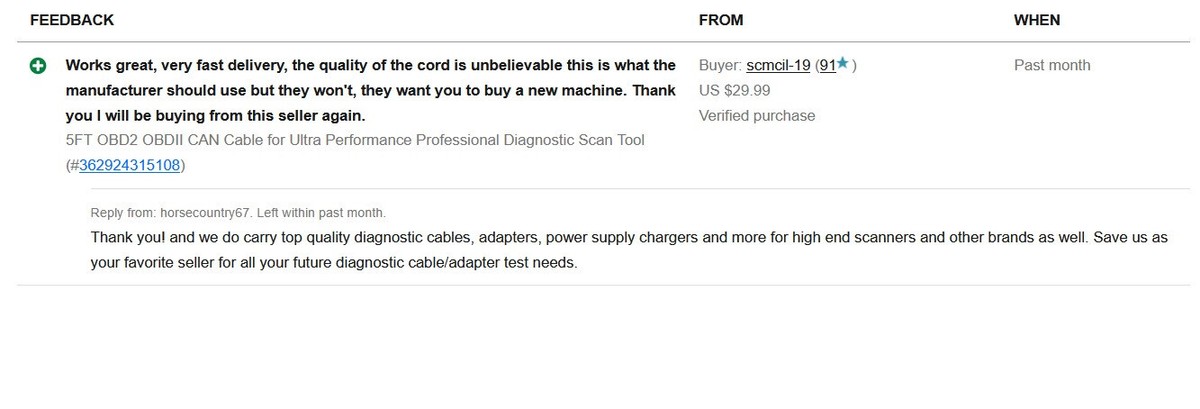Click the 'Reply from: horsecountry67' line
1200x409 pixels.
168,213
